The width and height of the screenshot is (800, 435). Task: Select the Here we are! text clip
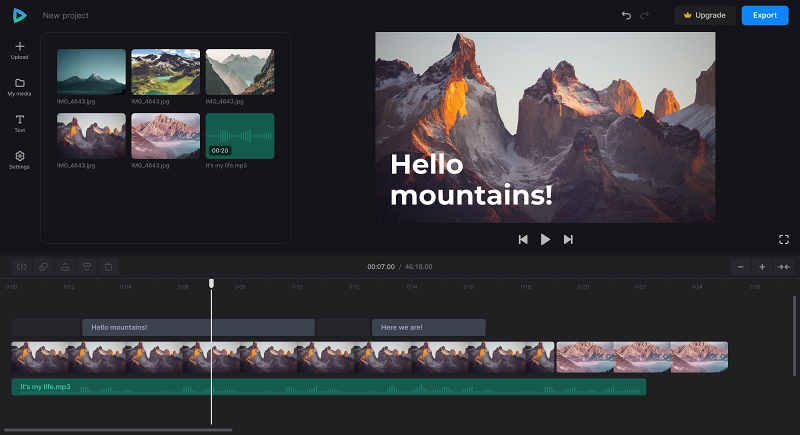(429, 327)
